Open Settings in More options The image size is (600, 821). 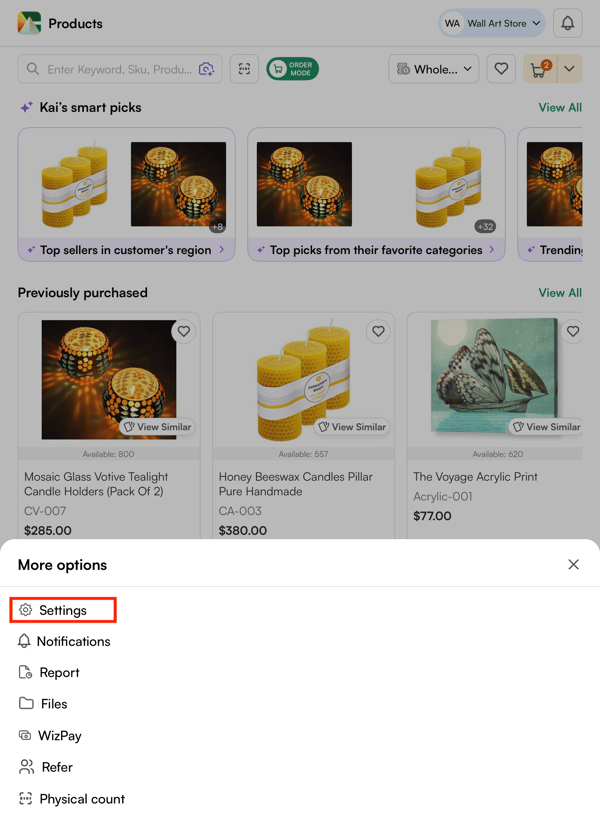(x=63, y=610)
